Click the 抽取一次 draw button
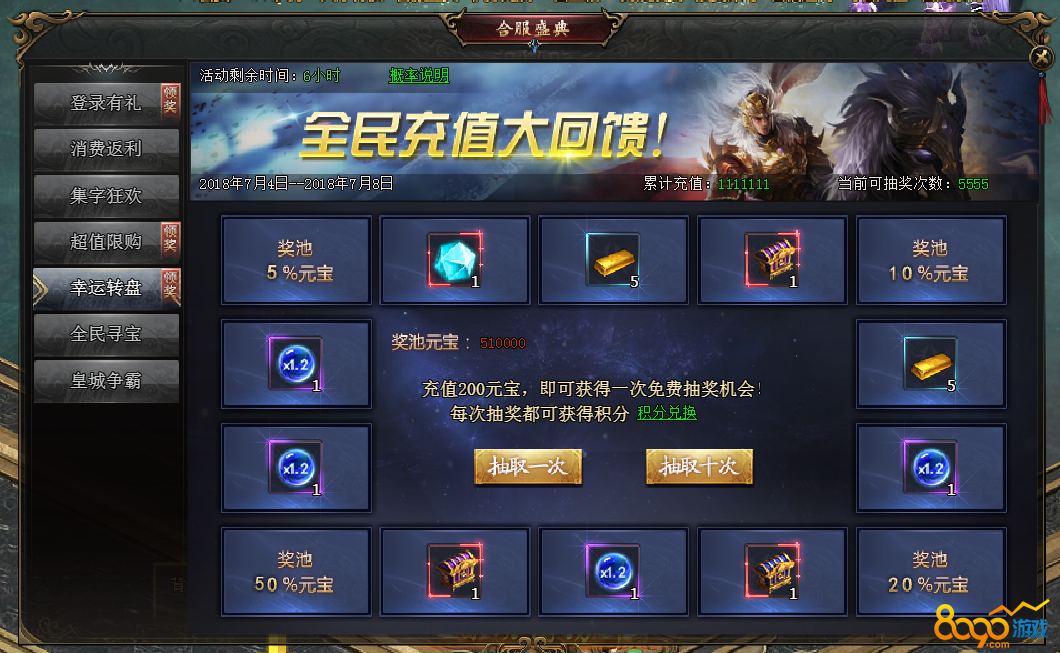The height and width of the screenshot is (653, 1060). [x=528, y=466]
